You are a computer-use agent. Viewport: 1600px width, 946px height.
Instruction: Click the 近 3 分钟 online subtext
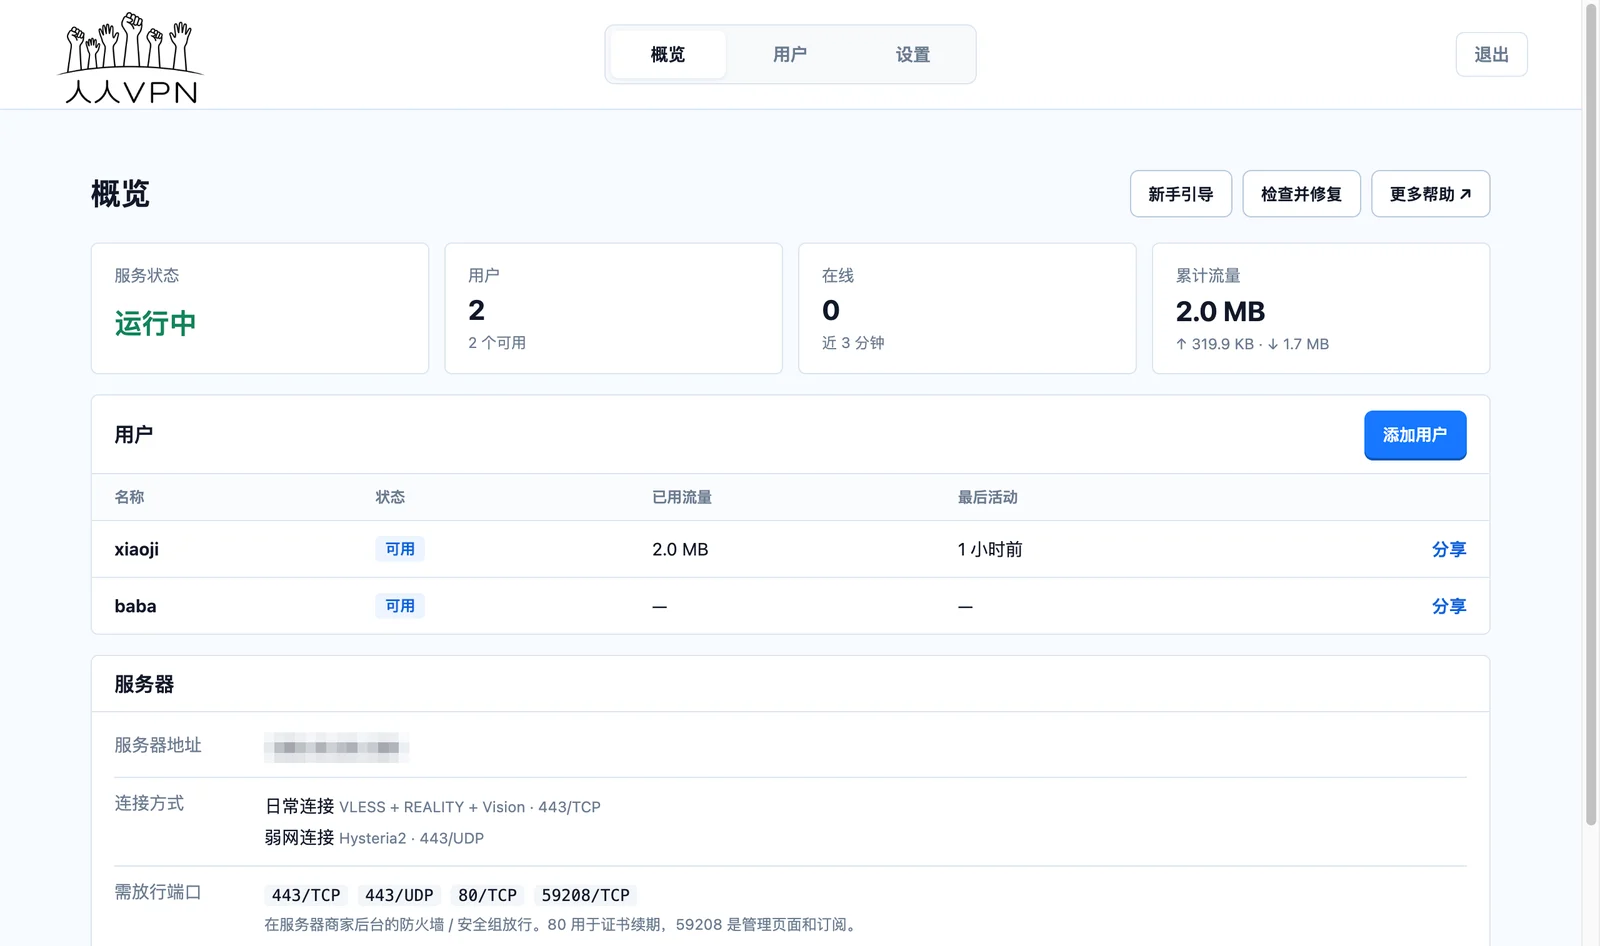[853, 343]
